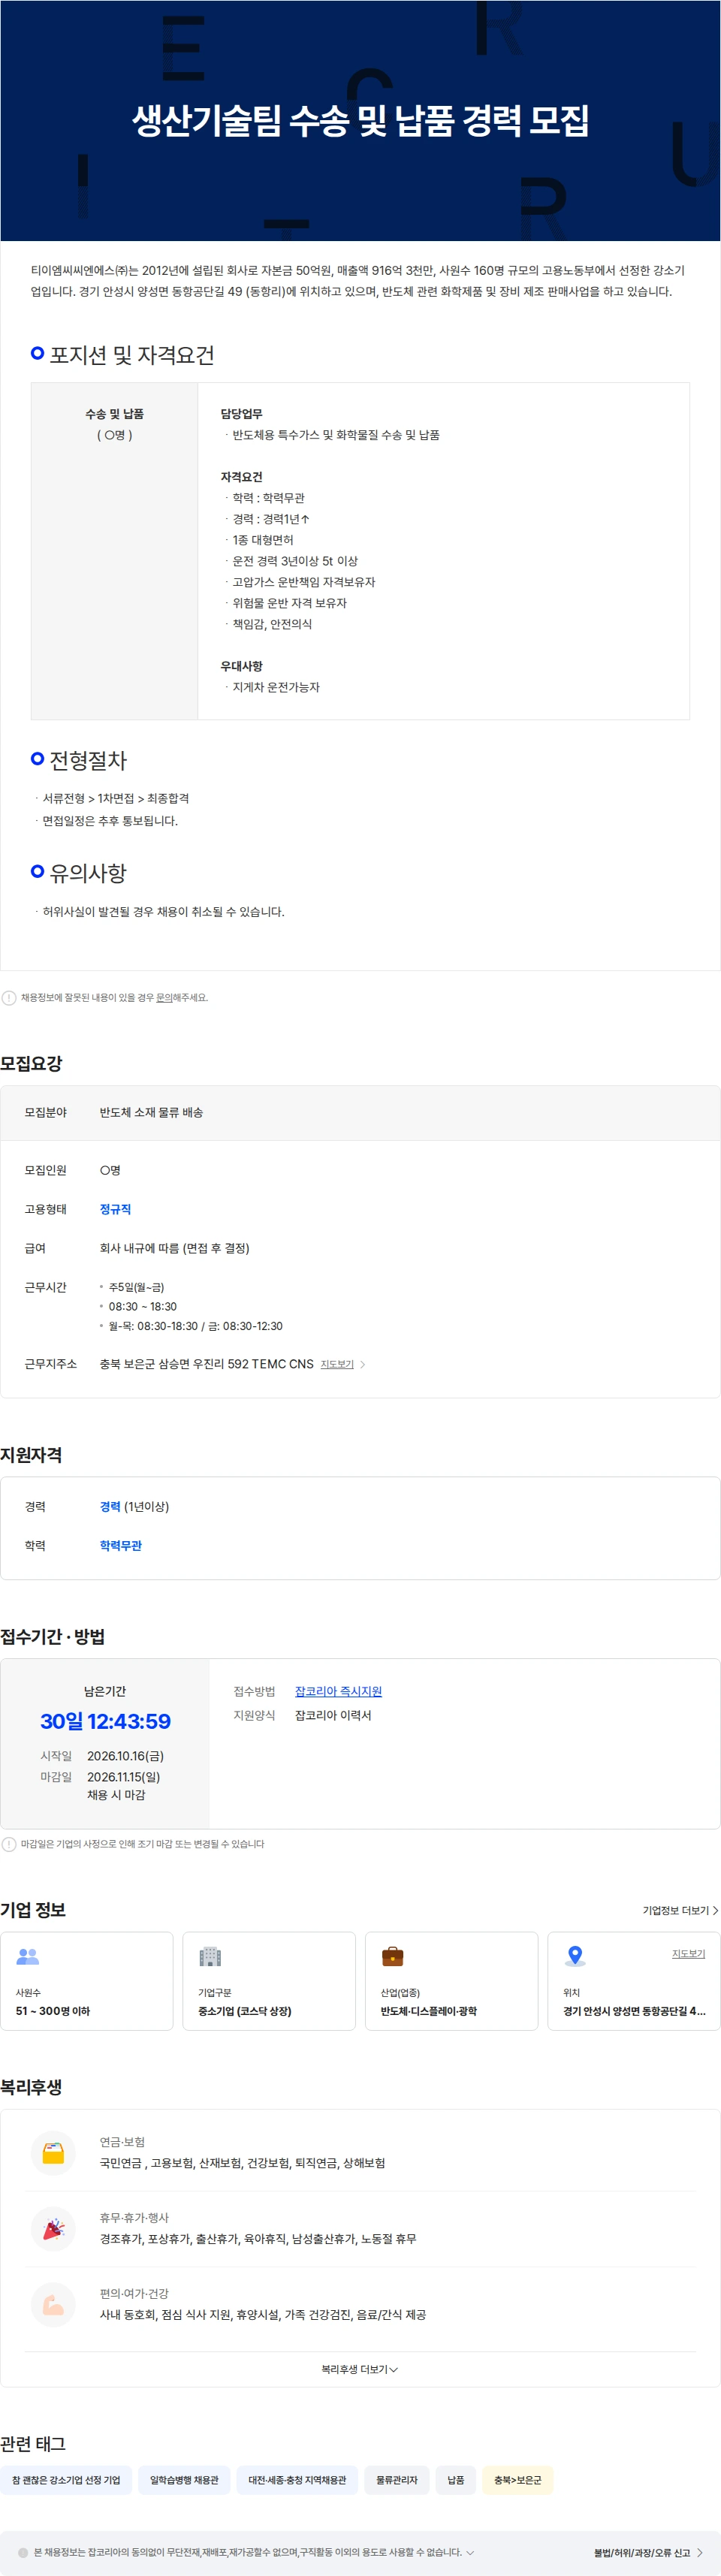
Task: Click 불법/허위/과장/오류 신고 link
Action: point(642,2553)
